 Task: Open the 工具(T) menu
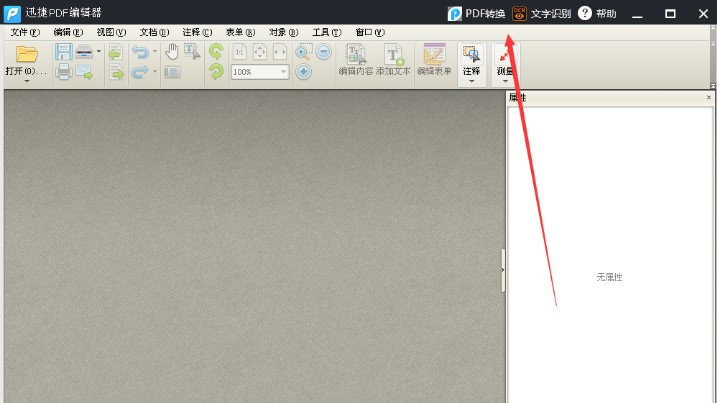click(326, 32)
